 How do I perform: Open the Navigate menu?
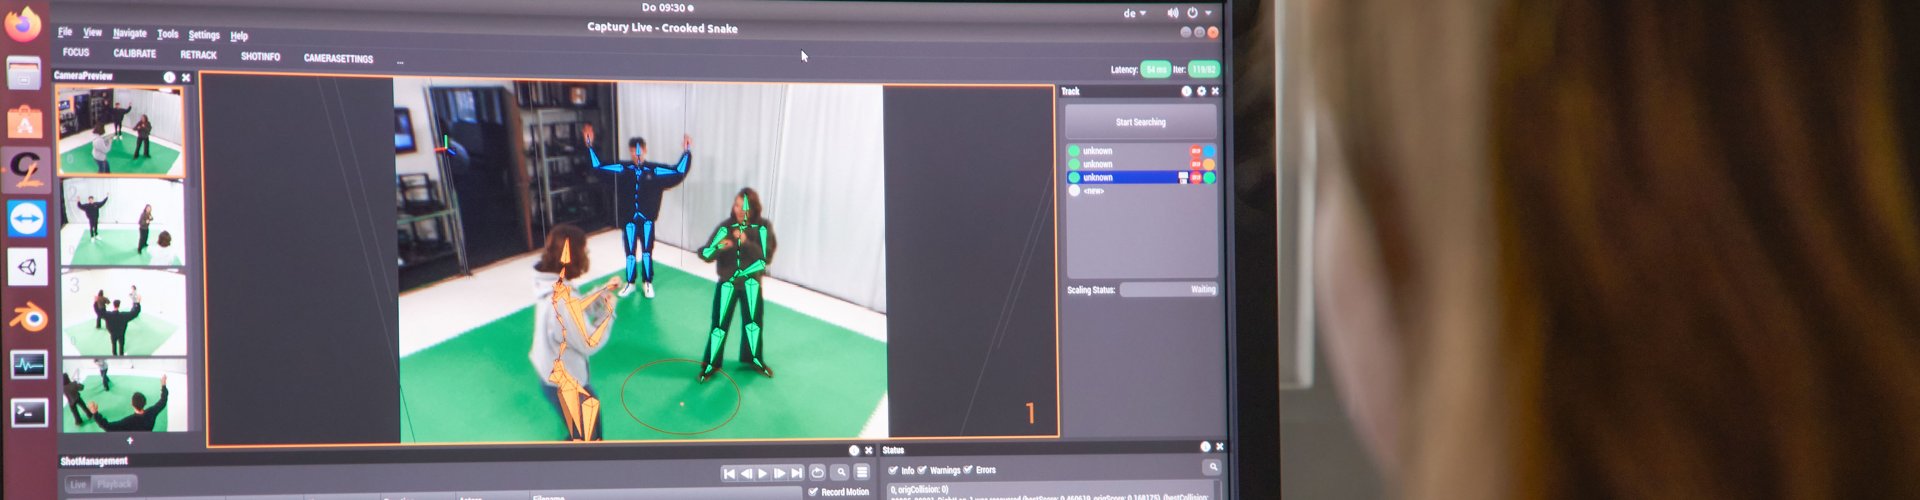129,34
